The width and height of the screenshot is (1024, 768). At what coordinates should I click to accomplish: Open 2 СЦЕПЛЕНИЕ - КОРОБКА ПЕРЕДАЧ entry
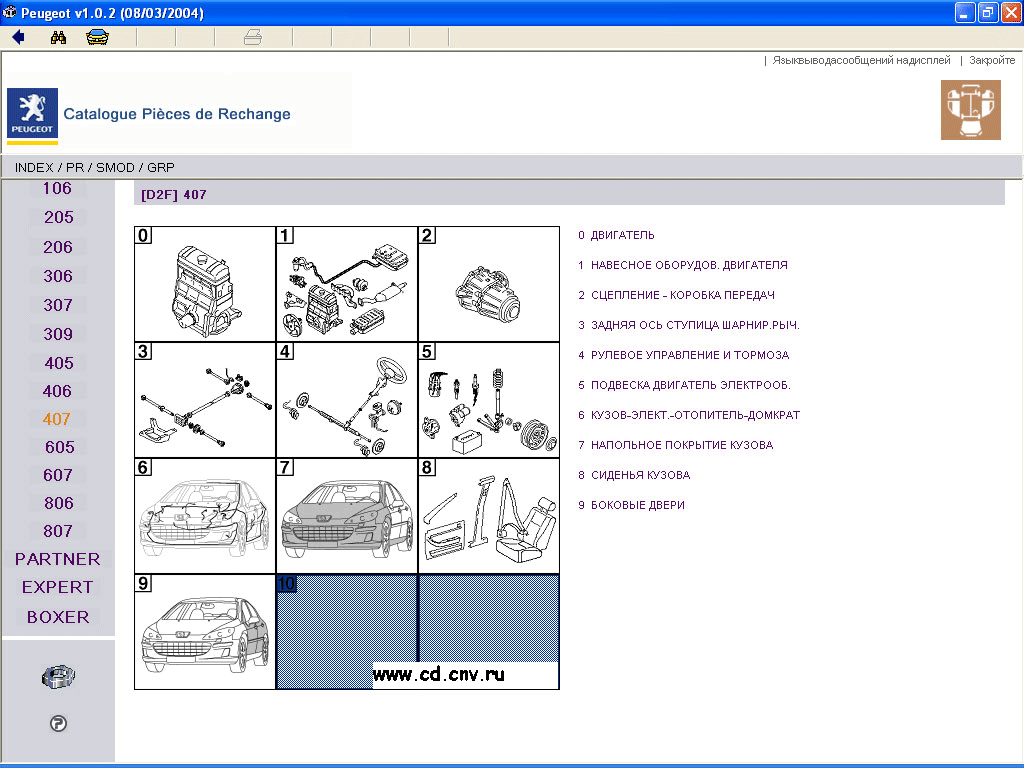tap(677, 295)
